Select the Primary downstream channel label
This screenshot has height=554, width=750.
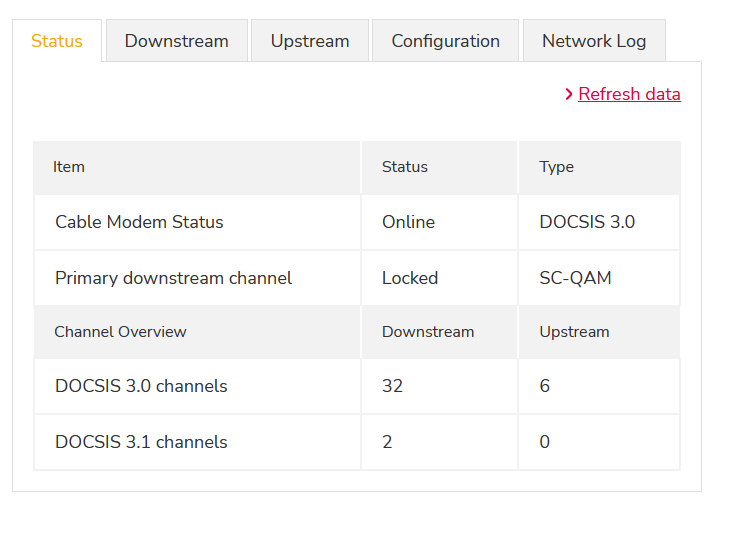pyautogui.click(x=173, y=278)
